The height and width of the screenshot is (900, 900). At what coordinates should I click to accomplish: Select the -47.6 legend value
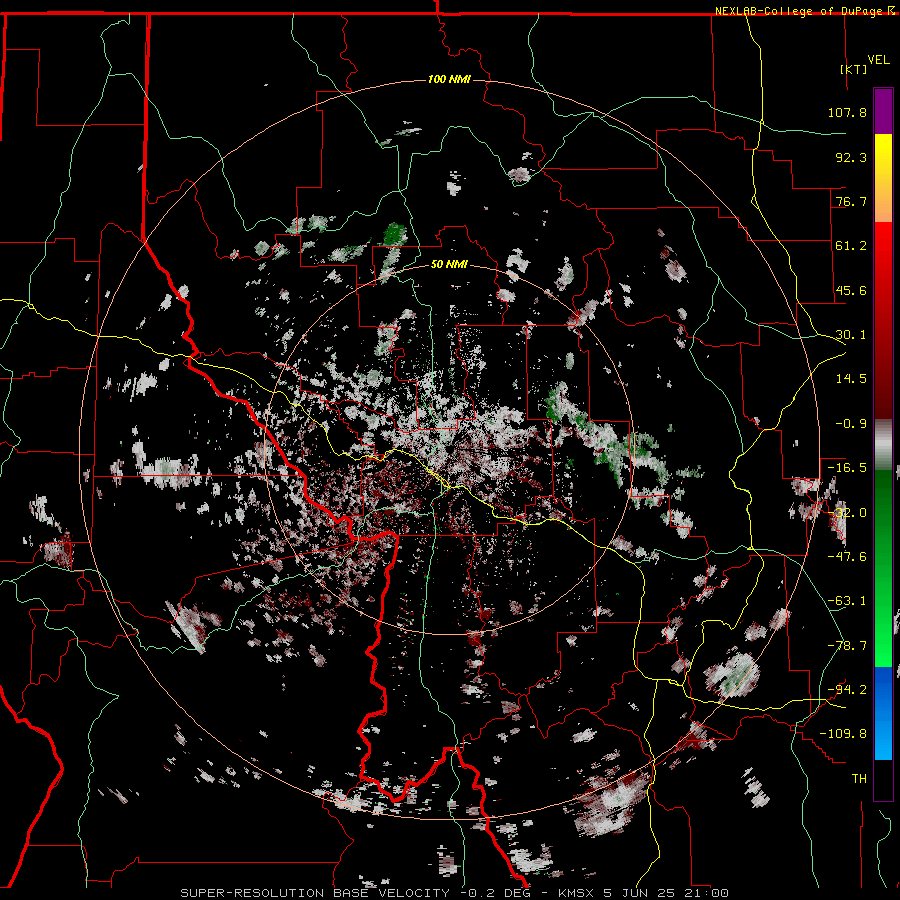coord(847,557)
